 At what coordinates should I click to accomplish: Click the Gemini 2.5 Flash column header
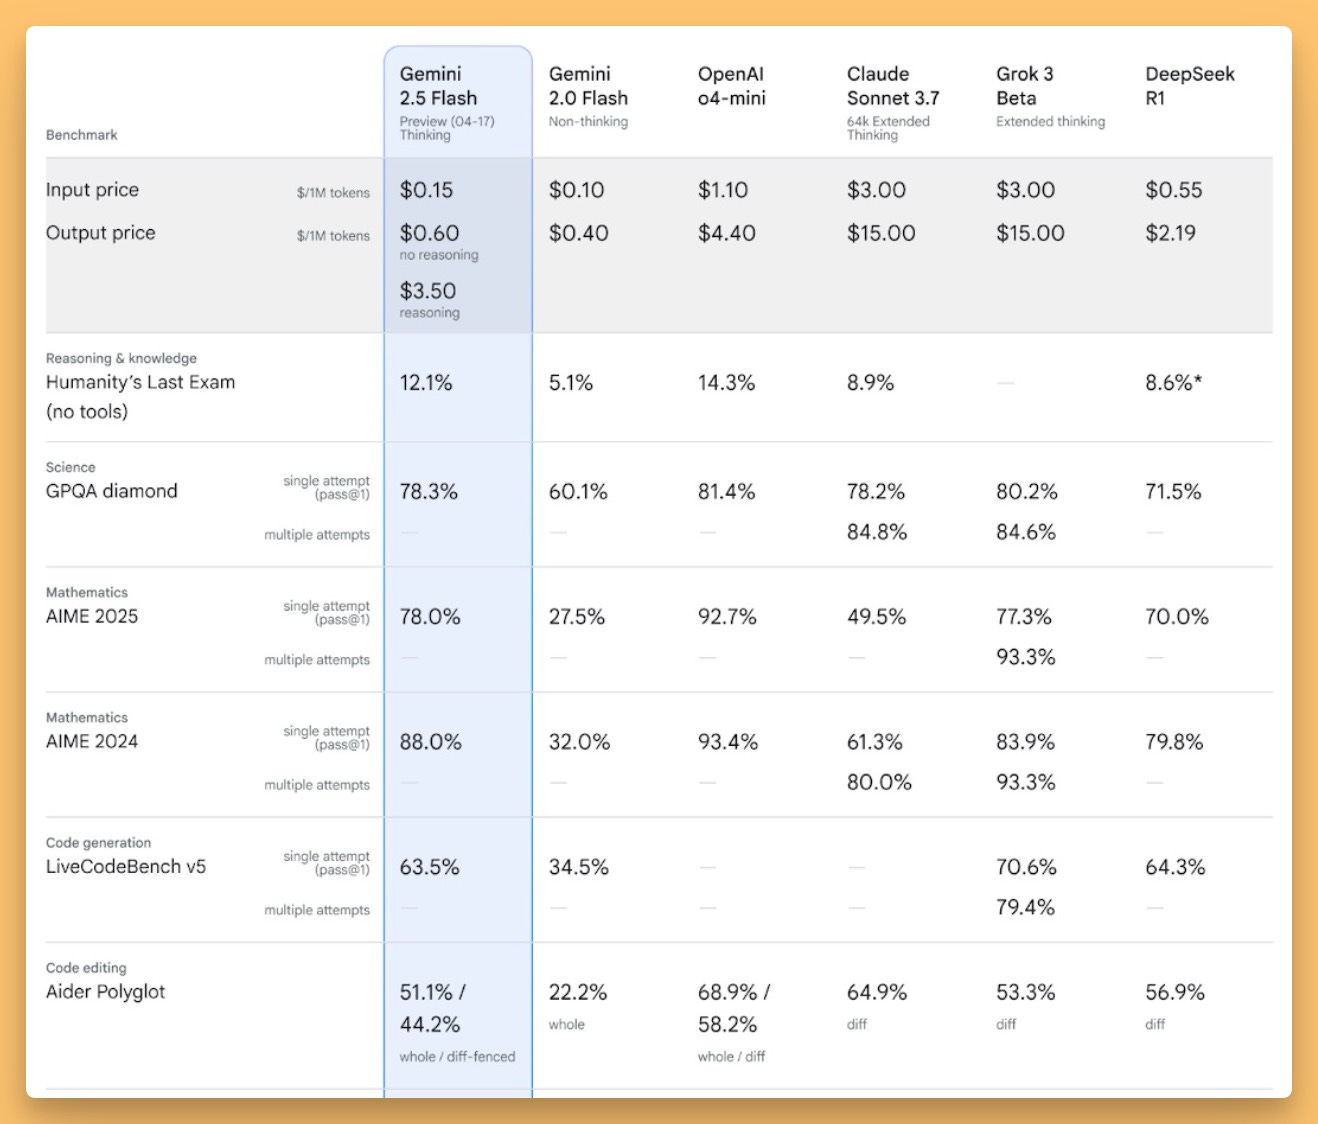(x=438, y=86)
